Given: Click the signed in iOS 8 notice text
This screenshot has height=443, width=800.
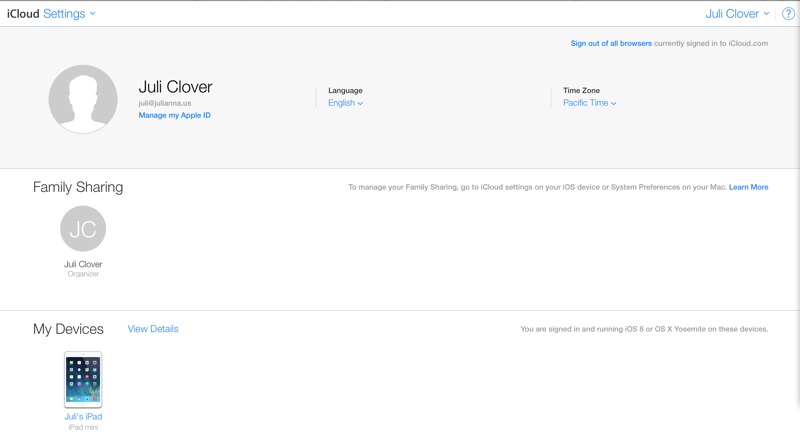Looking at the screenshot, I should (x=644, y=329).
